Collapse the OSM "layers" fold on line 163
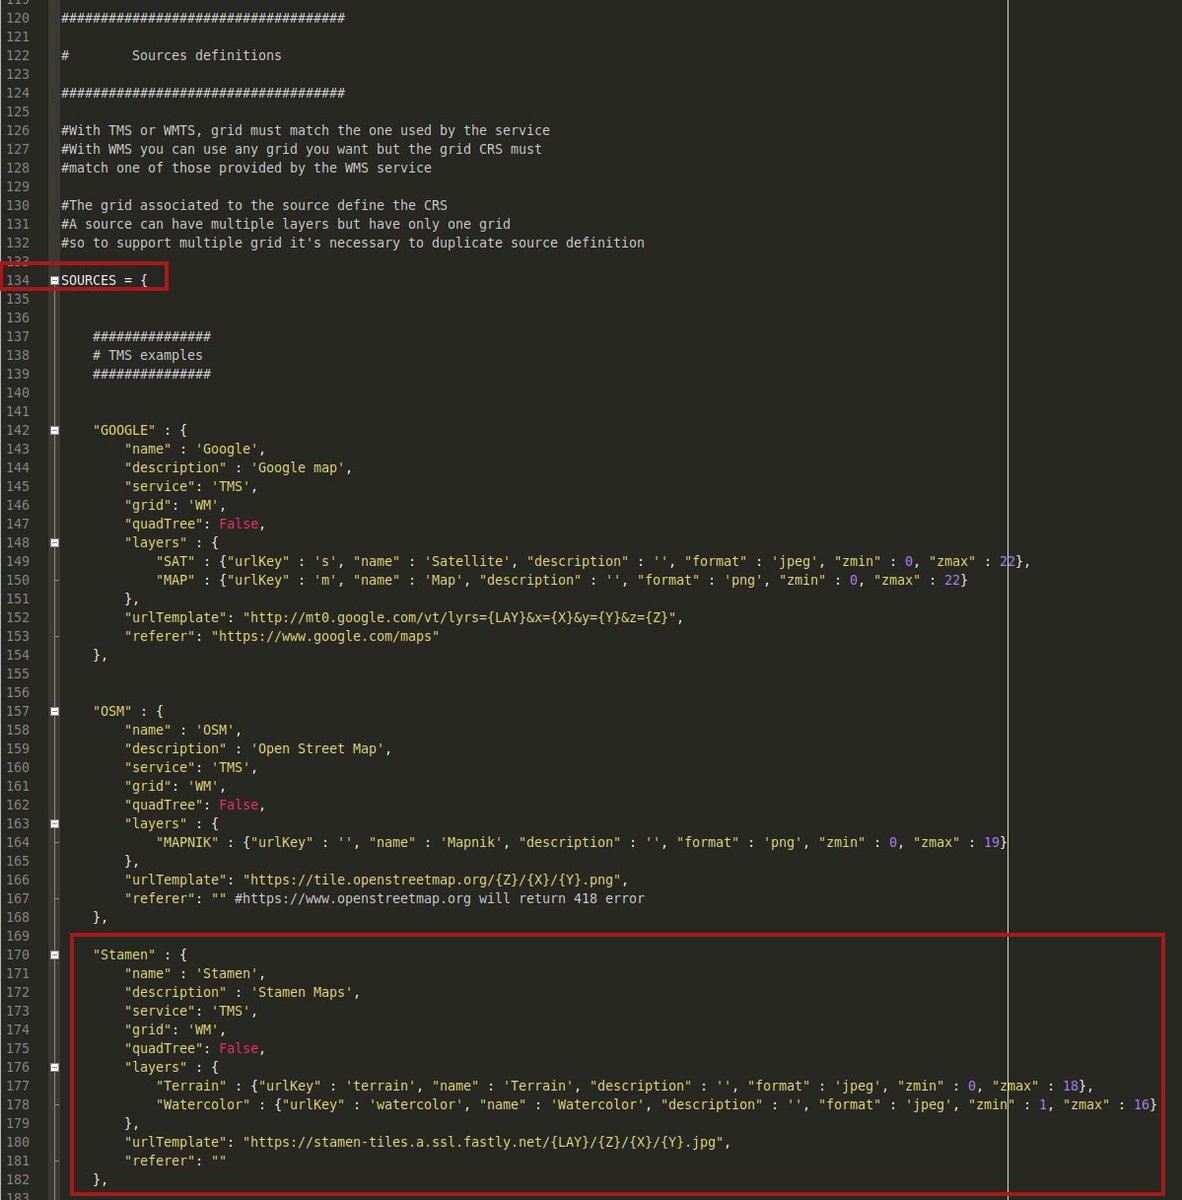 coord(55,824)
